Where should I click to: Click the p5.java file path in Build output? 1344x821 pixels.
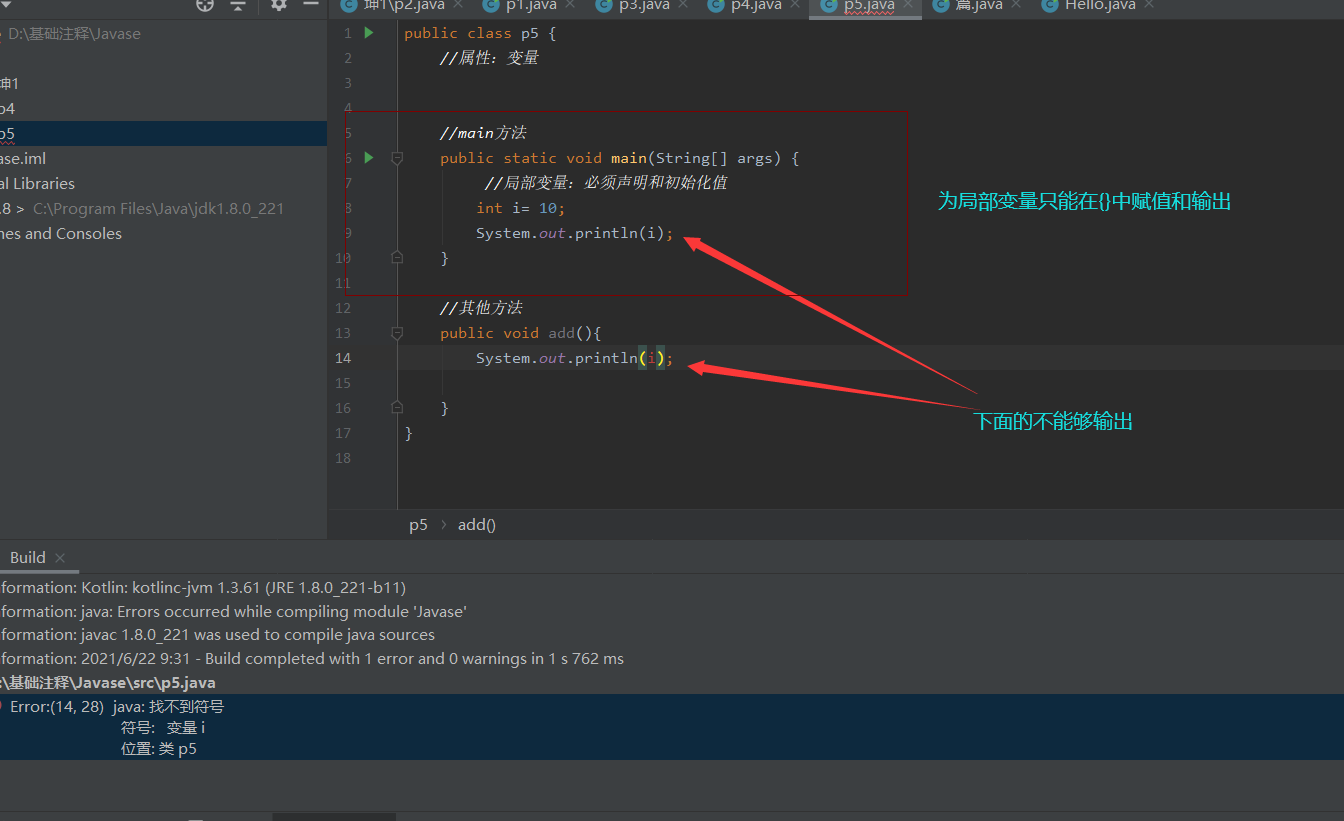(x=108, y=683)
